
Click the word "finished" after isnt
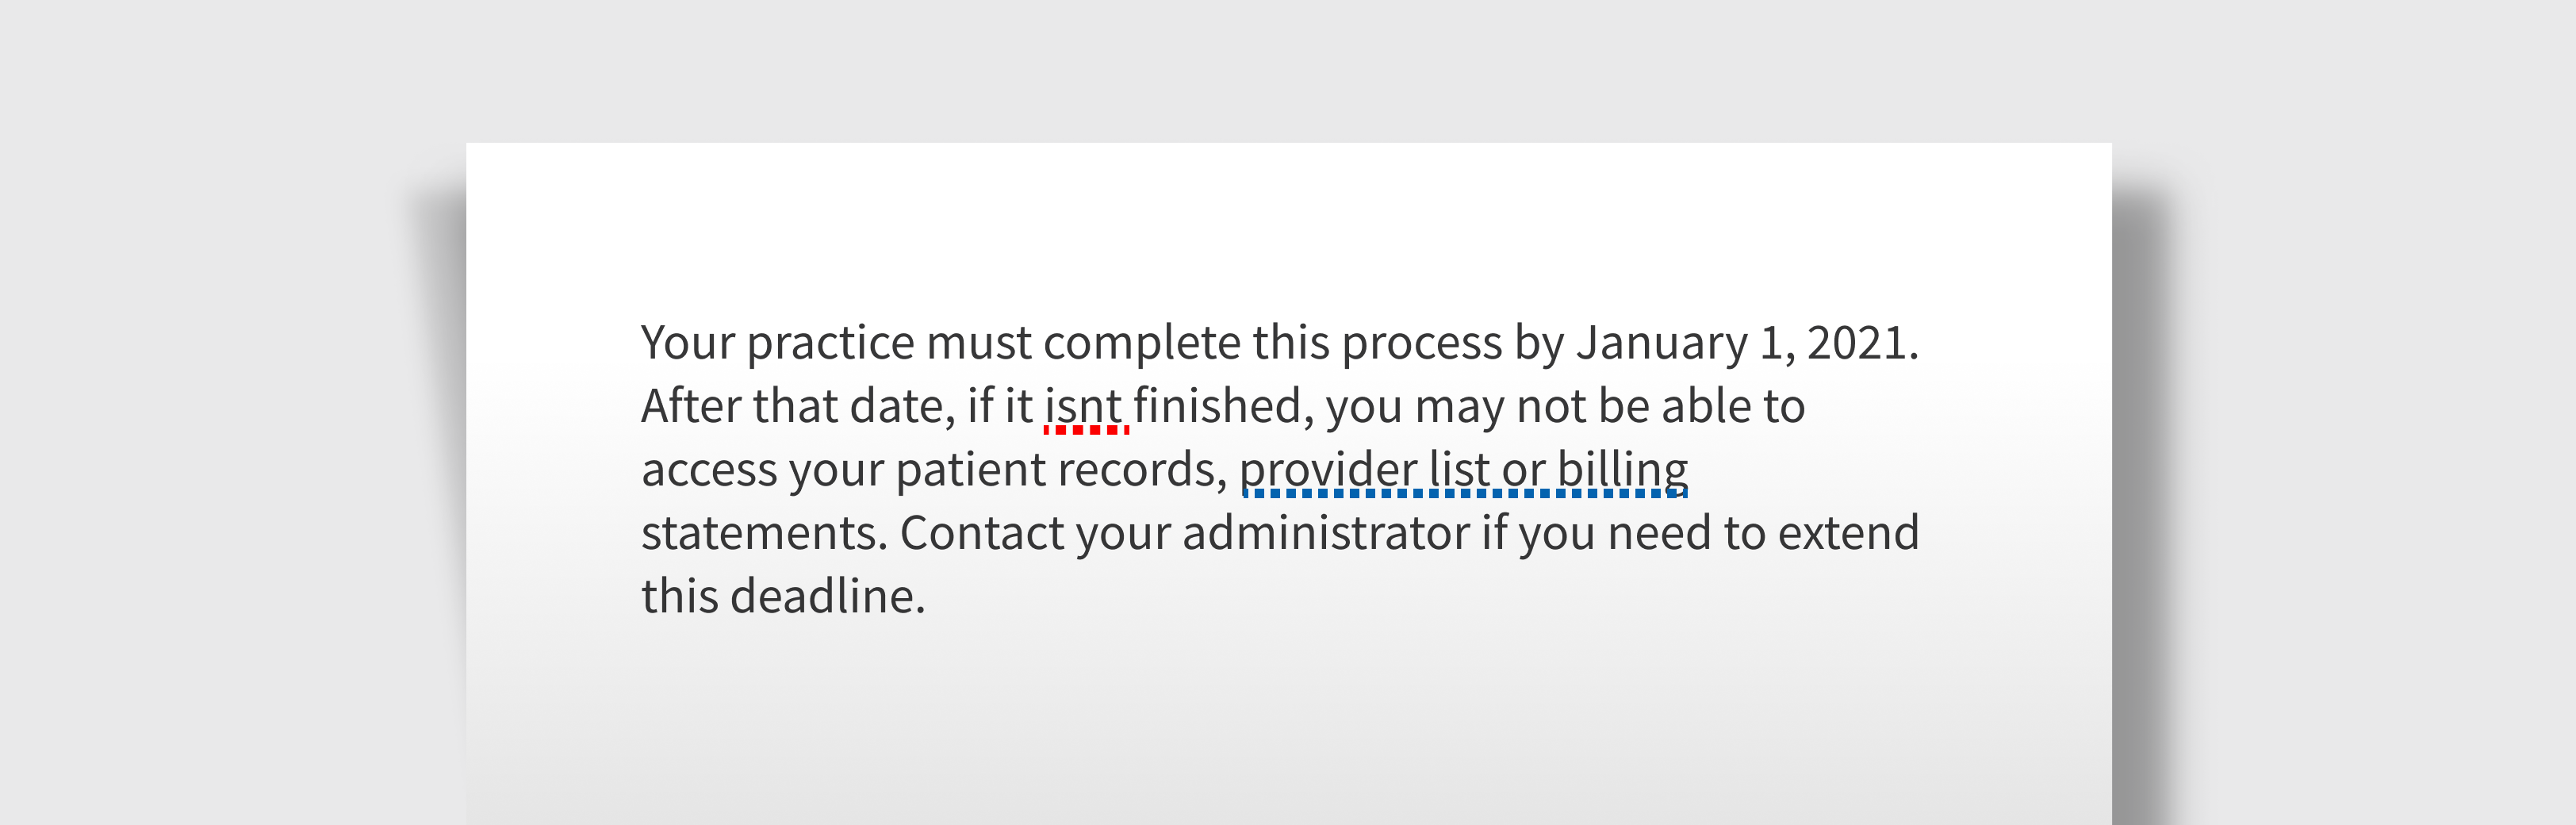tap(1217, 407)
